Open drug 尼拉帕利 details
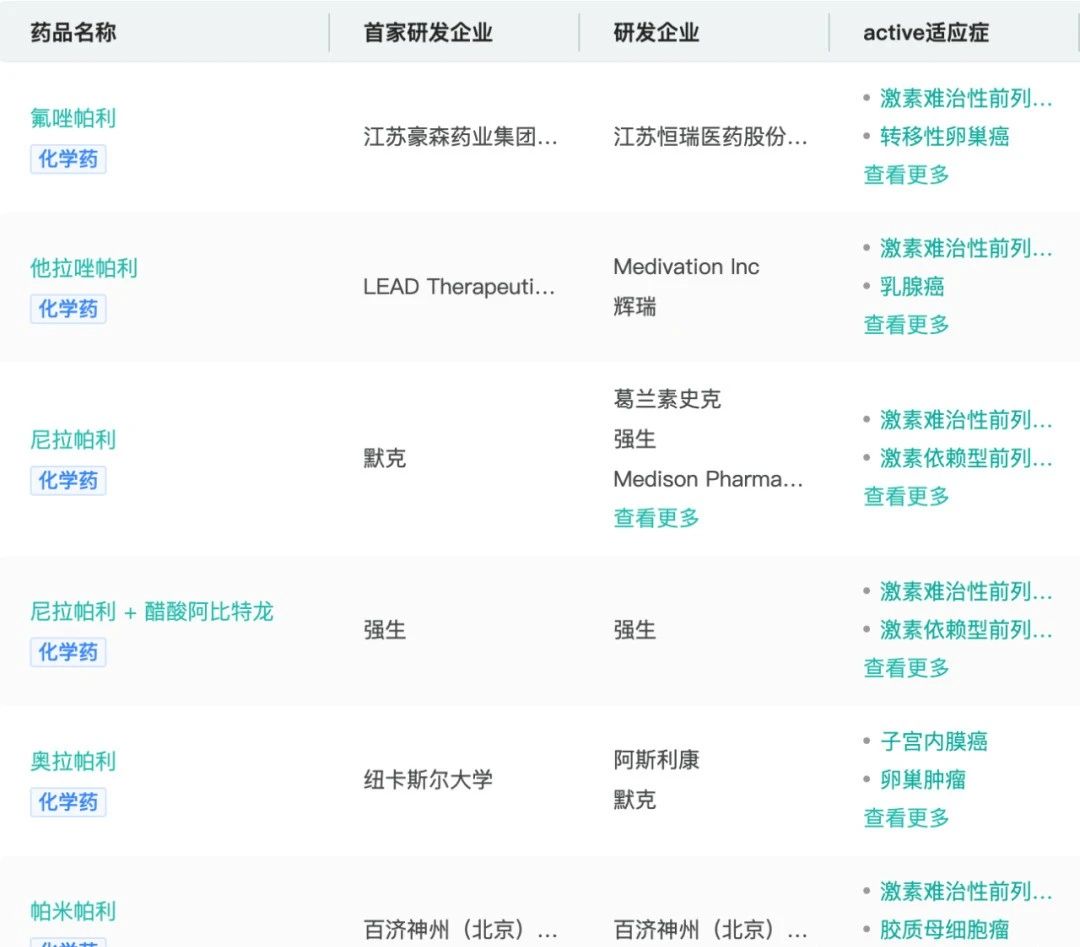 click(x=73, y=439)
